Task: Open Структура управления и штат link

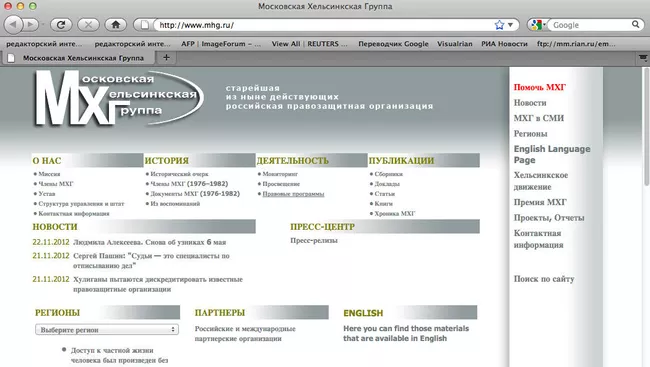Action: click(81, 204)
